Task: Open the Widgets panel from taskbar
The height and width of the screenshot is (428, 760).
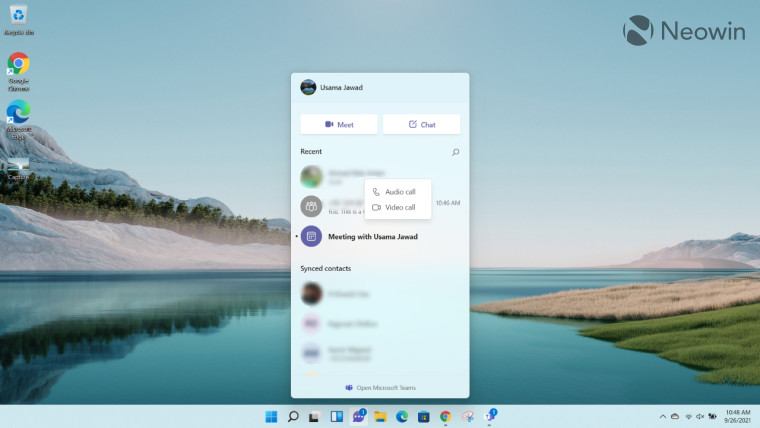Action: [336, 416]
